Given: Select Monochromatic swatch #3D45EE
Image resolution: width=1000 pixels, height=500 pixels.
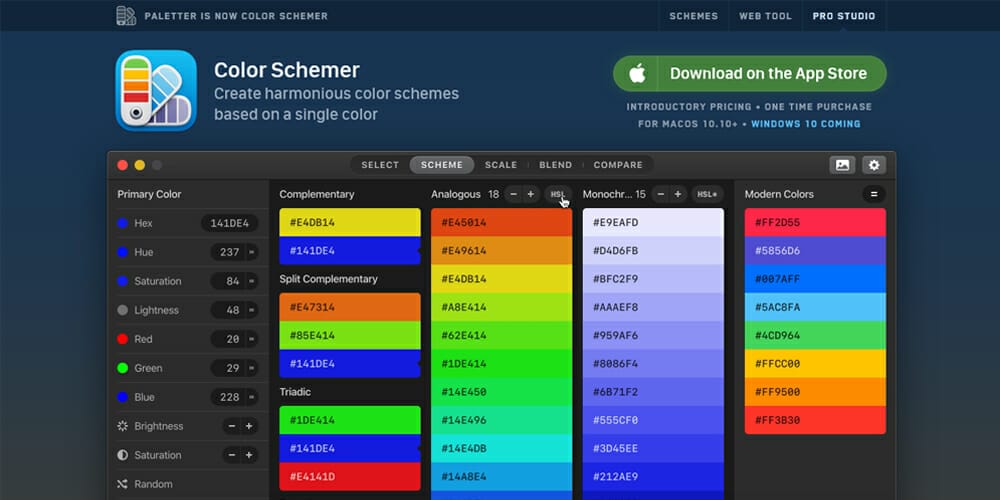Looking at the screenshot, I should pyautogui.click(x=653, y=448).
